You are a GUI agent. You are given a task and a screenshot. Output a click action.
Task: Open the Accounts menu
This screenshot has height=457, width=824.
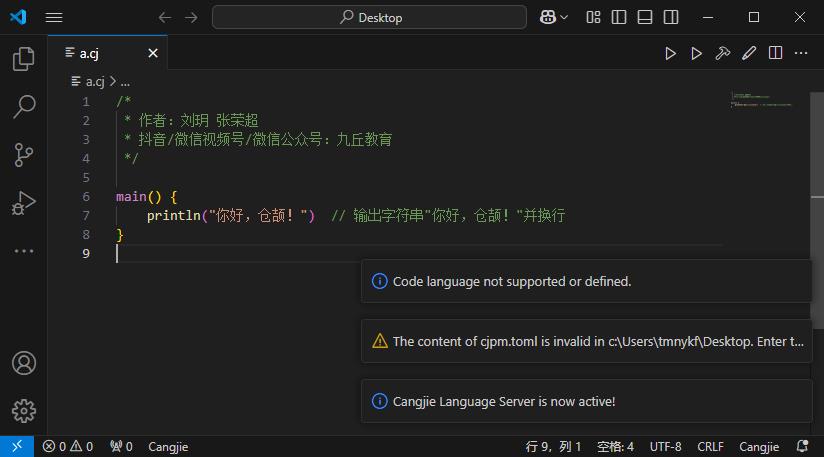pyautogui.click(x=24, y=363)
